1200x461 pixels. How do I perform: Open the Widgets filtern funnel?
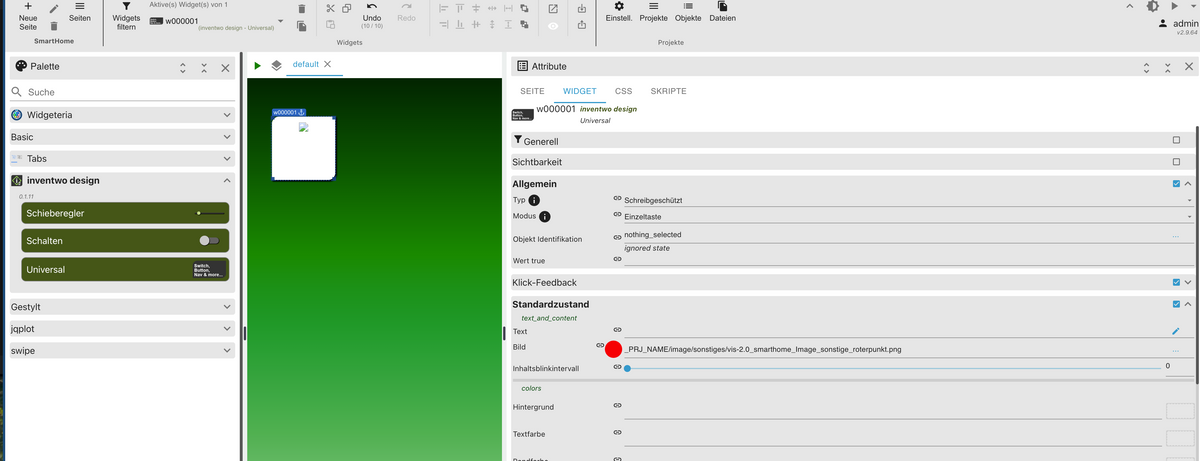pos(126,16)
